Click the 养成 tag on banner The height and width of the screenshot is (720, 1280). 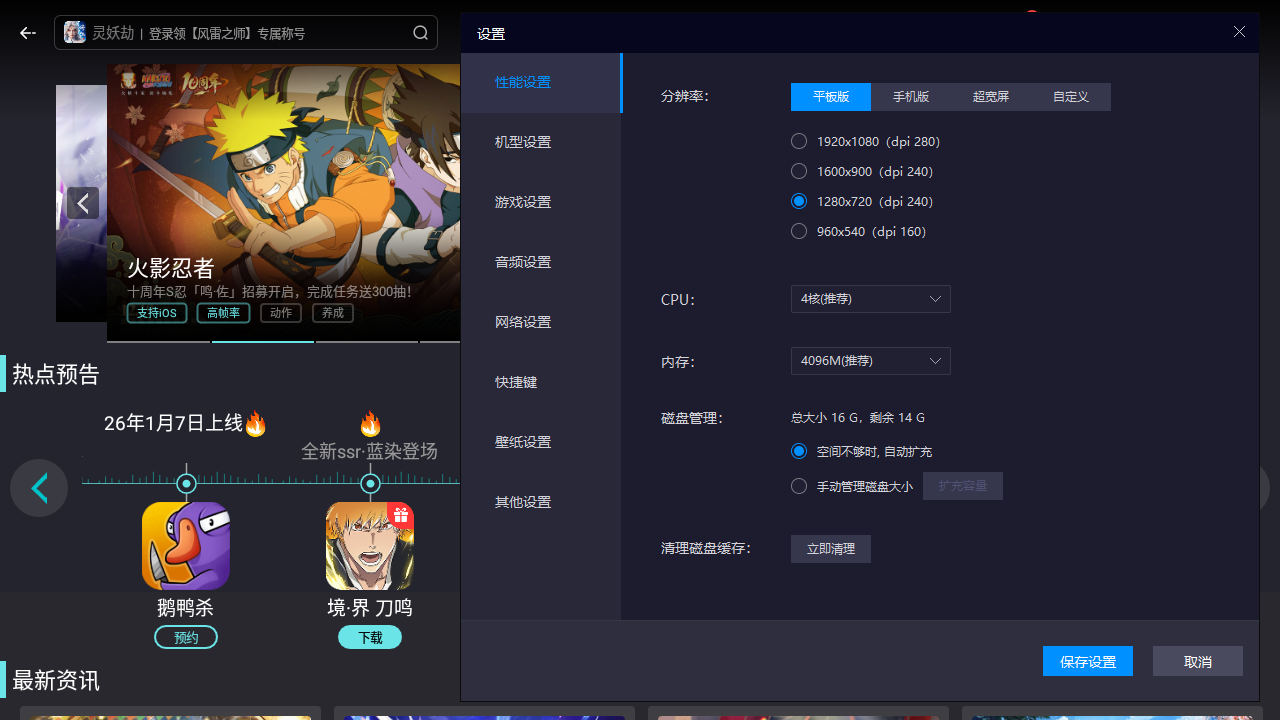(x=333, y=313)
